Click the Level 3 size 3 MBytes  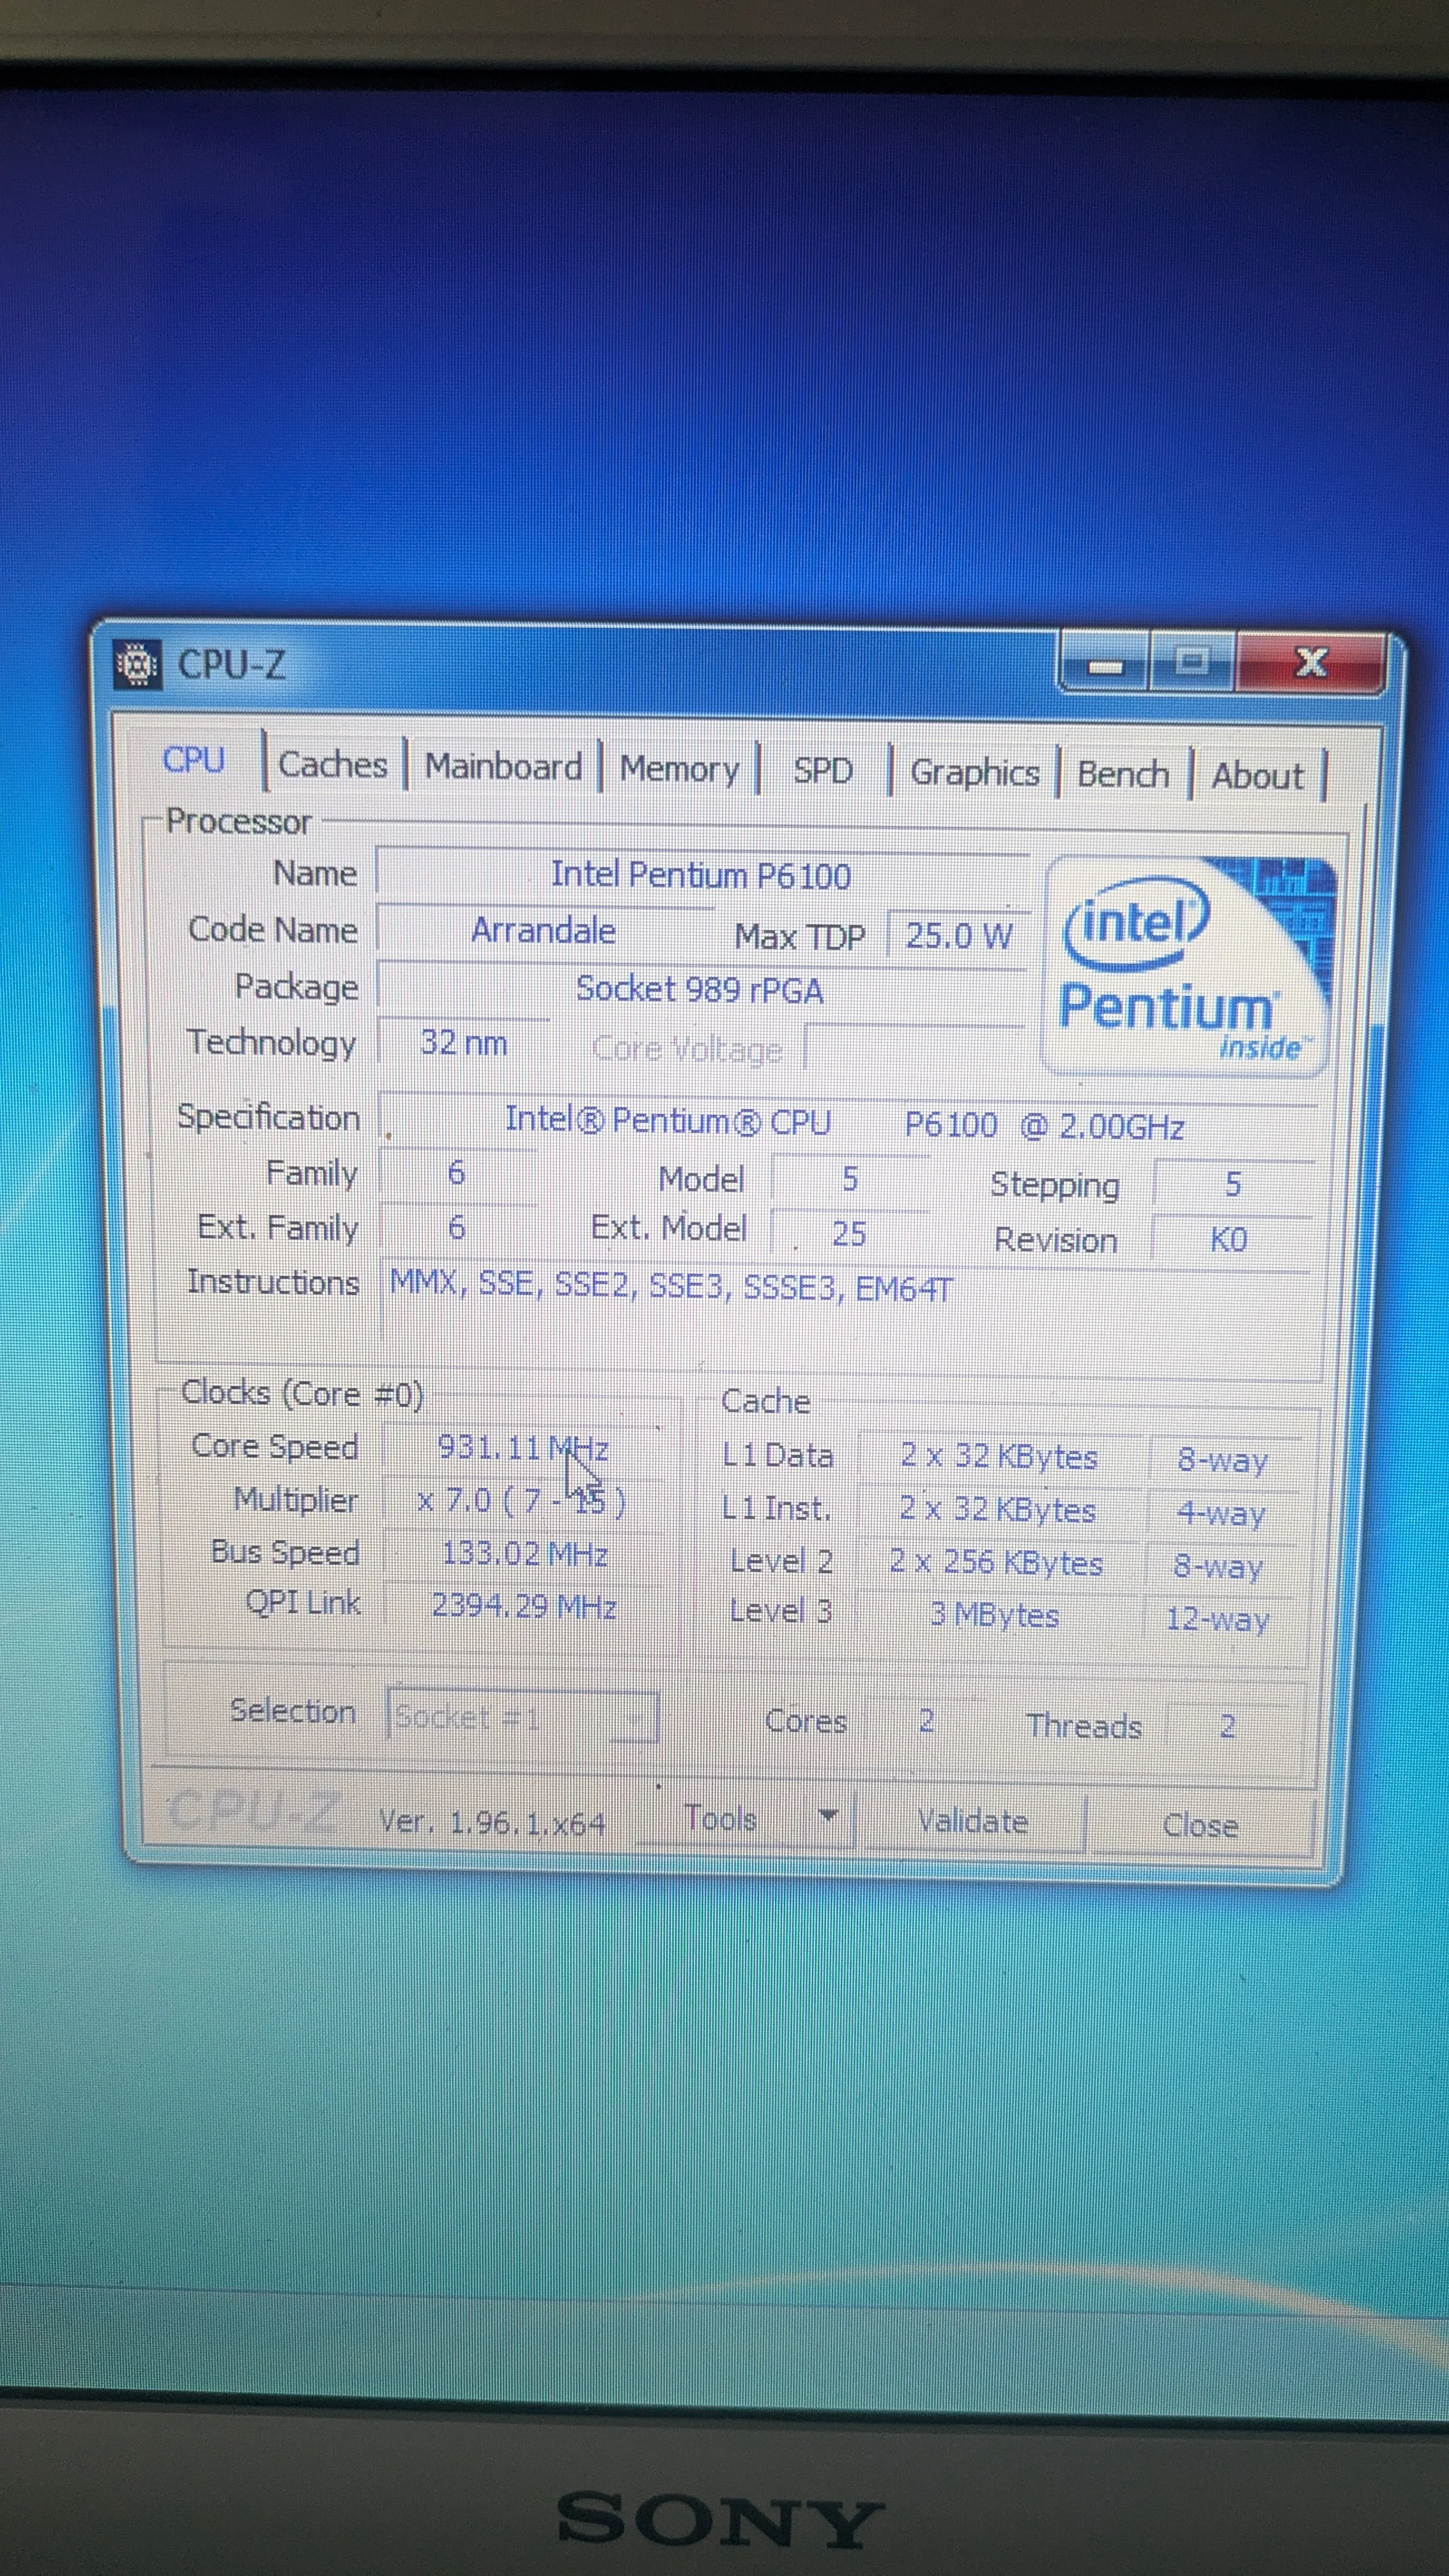tap(995, 1614)
